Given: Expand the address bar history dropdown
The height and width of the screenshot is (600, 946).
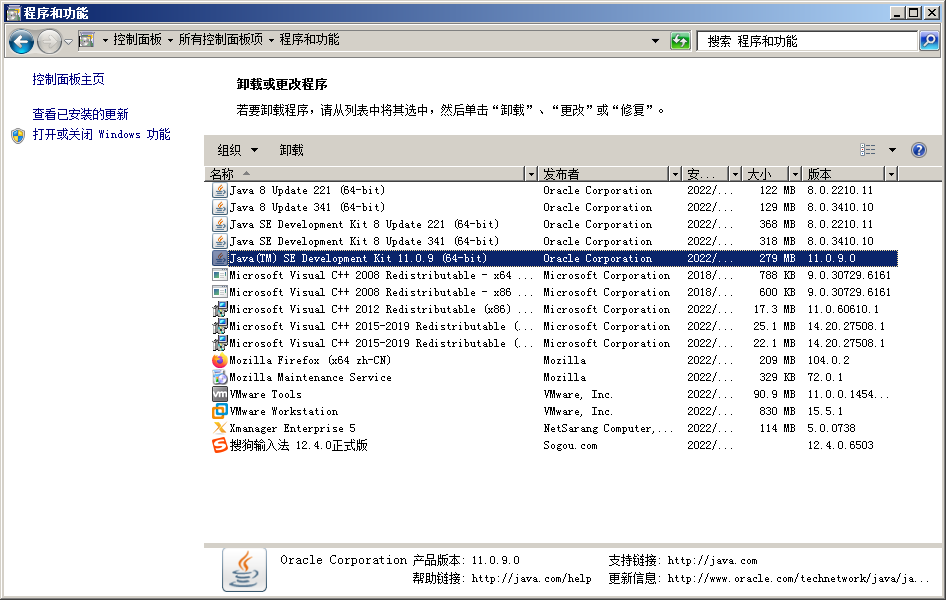Looking at the screenshot, I should click(x=655, y=41).
